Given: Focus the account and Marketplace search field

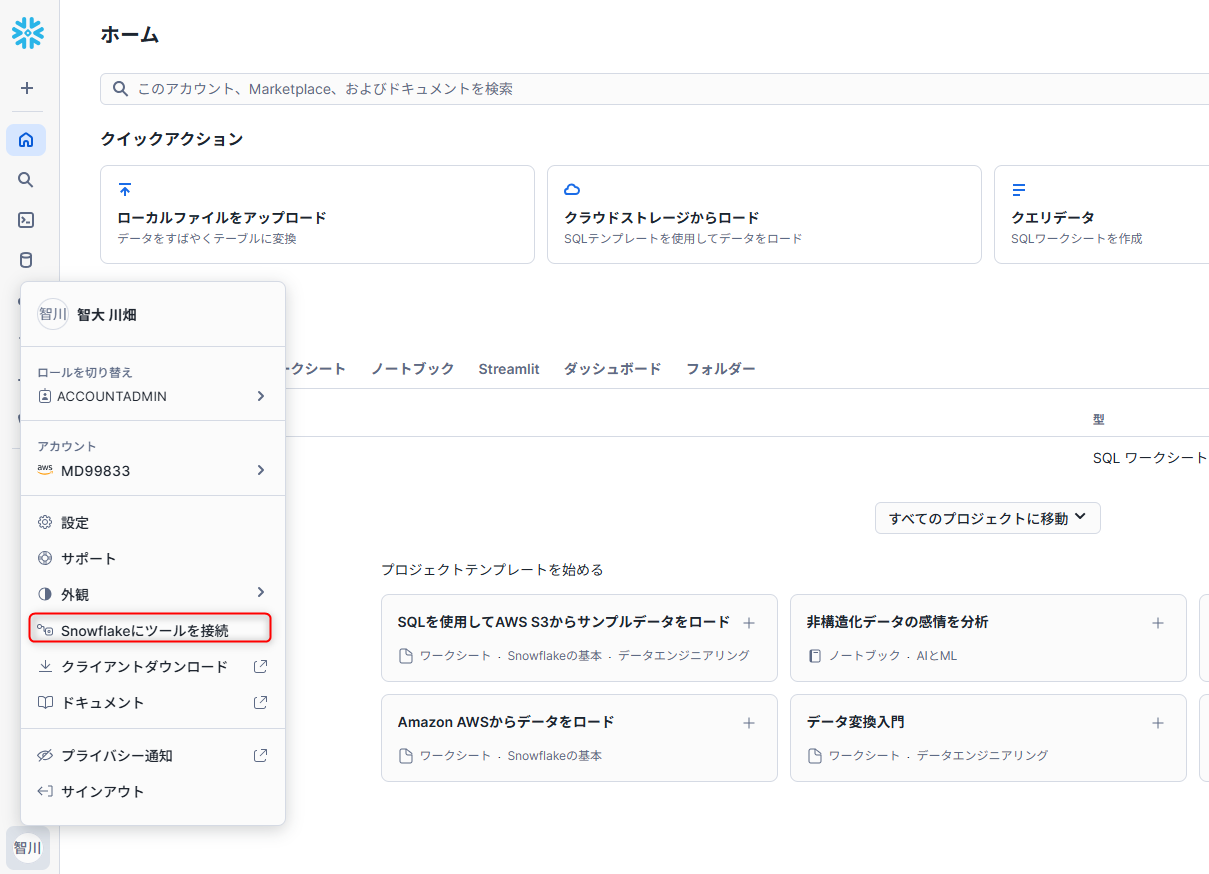Looking at the screenshot, I should [655, 89].
